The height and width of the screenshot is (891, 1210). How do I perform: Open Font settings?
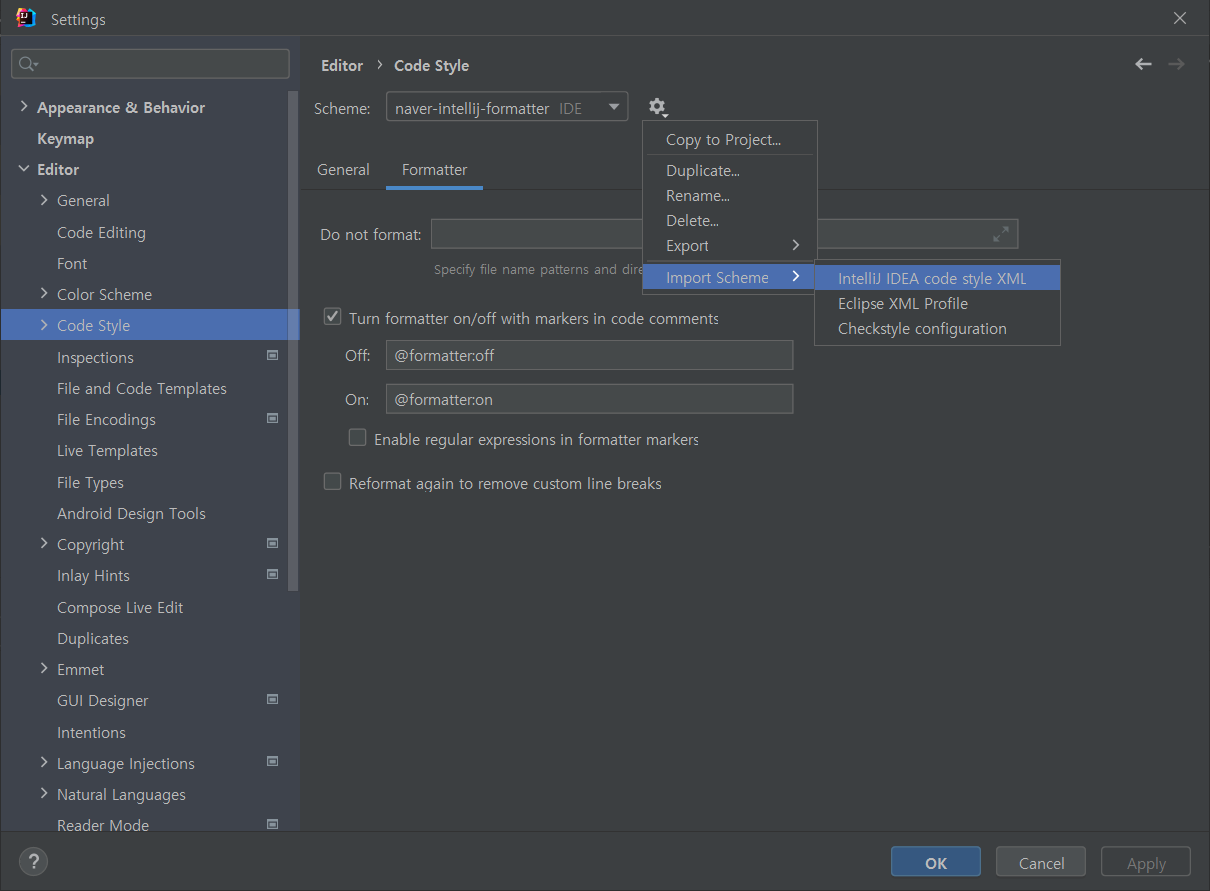pyautogui.click(x=72, y=263)
